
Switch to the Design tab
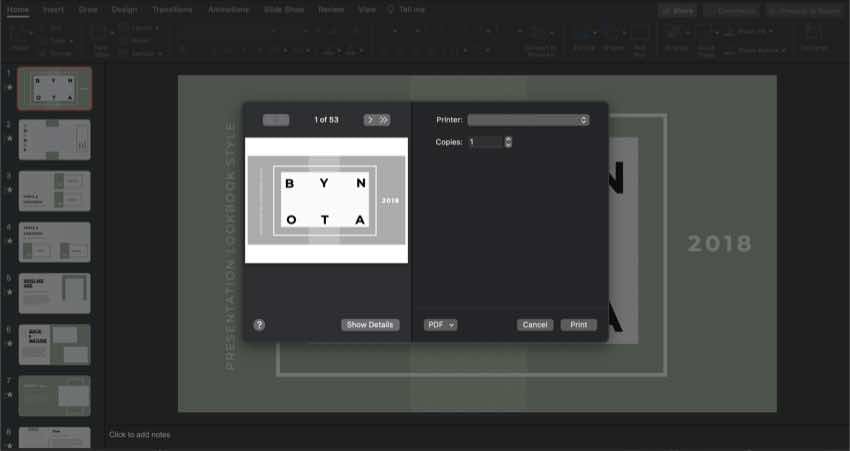pyautogui.click(x=124, y=9)
